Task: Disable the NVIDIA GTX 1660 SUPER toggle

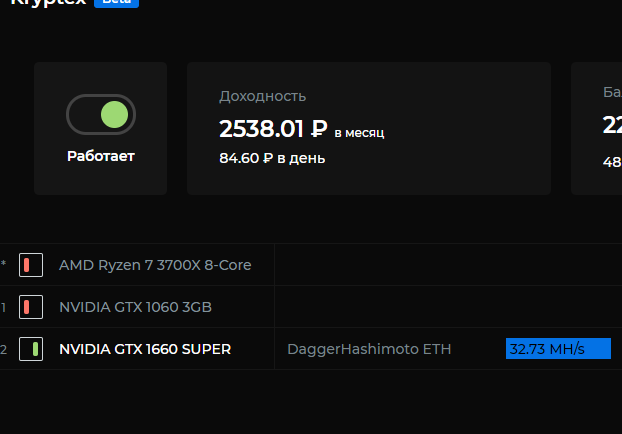Action: coord(31,349)
